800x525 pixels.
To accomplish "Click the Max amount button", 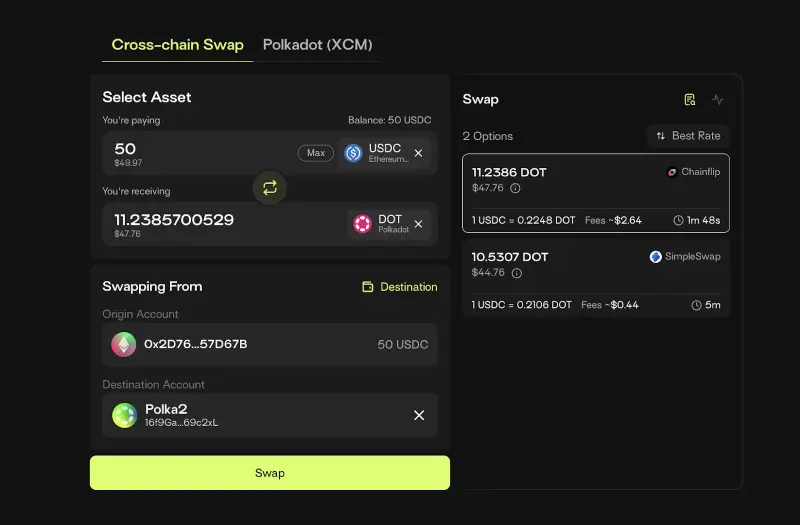I will [316, 153].
